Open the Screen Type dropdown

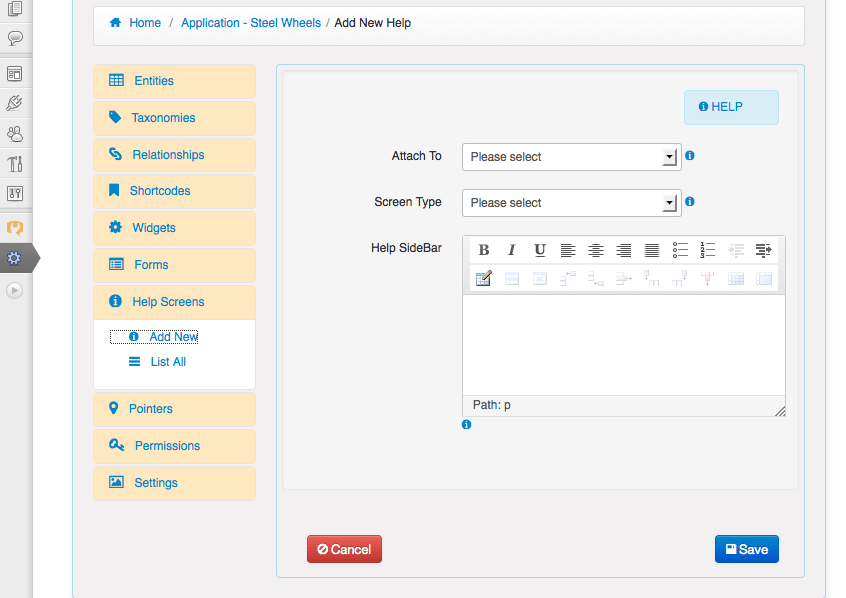click(571, 203)
